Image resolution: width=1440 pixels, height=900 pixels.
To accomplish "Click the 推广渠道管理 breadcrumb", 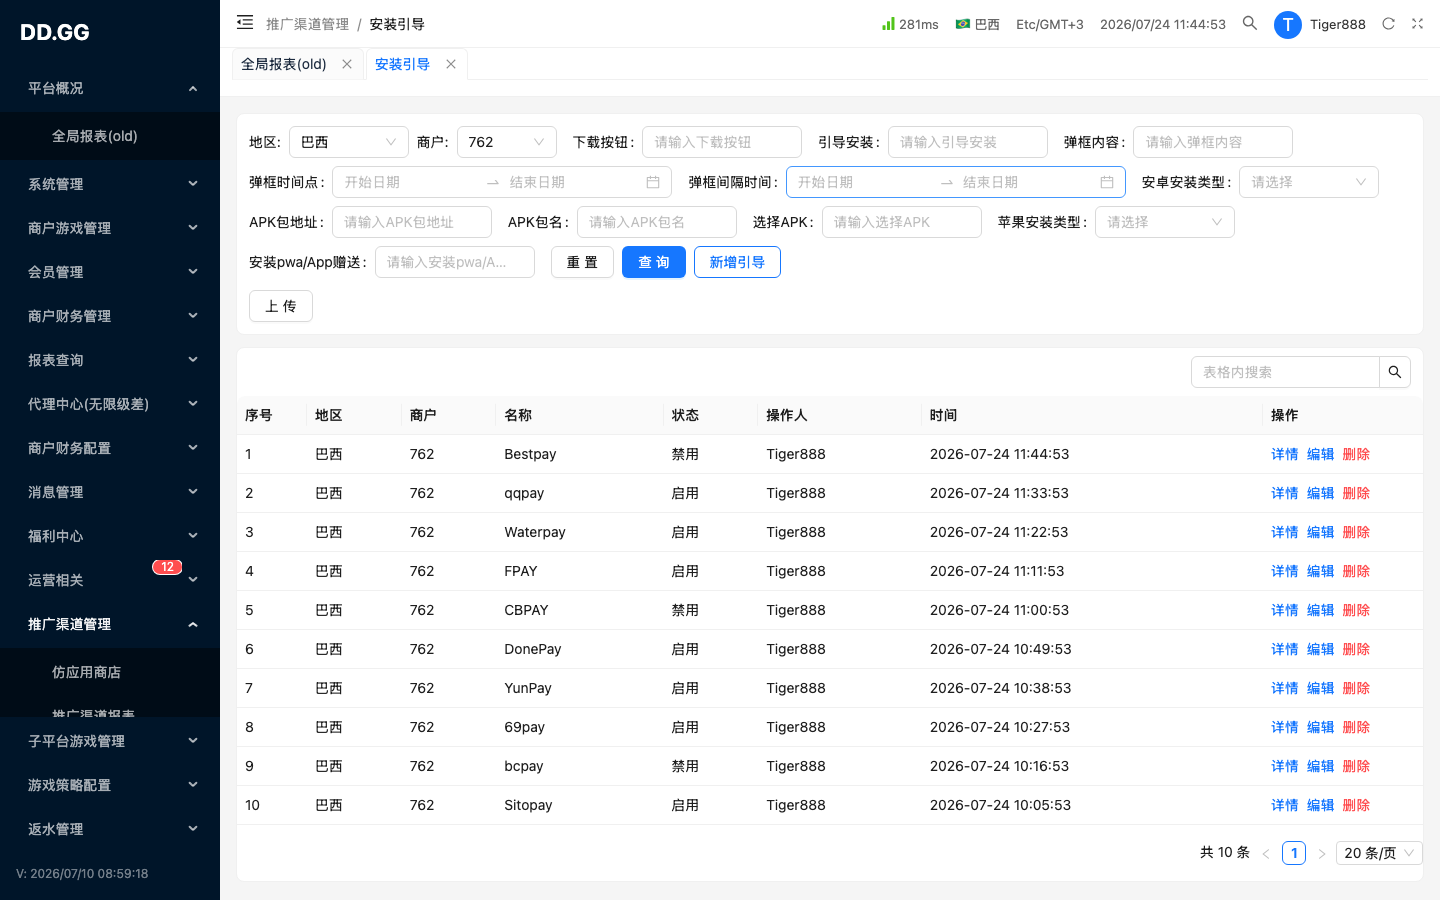I will (x=308, y=24).
